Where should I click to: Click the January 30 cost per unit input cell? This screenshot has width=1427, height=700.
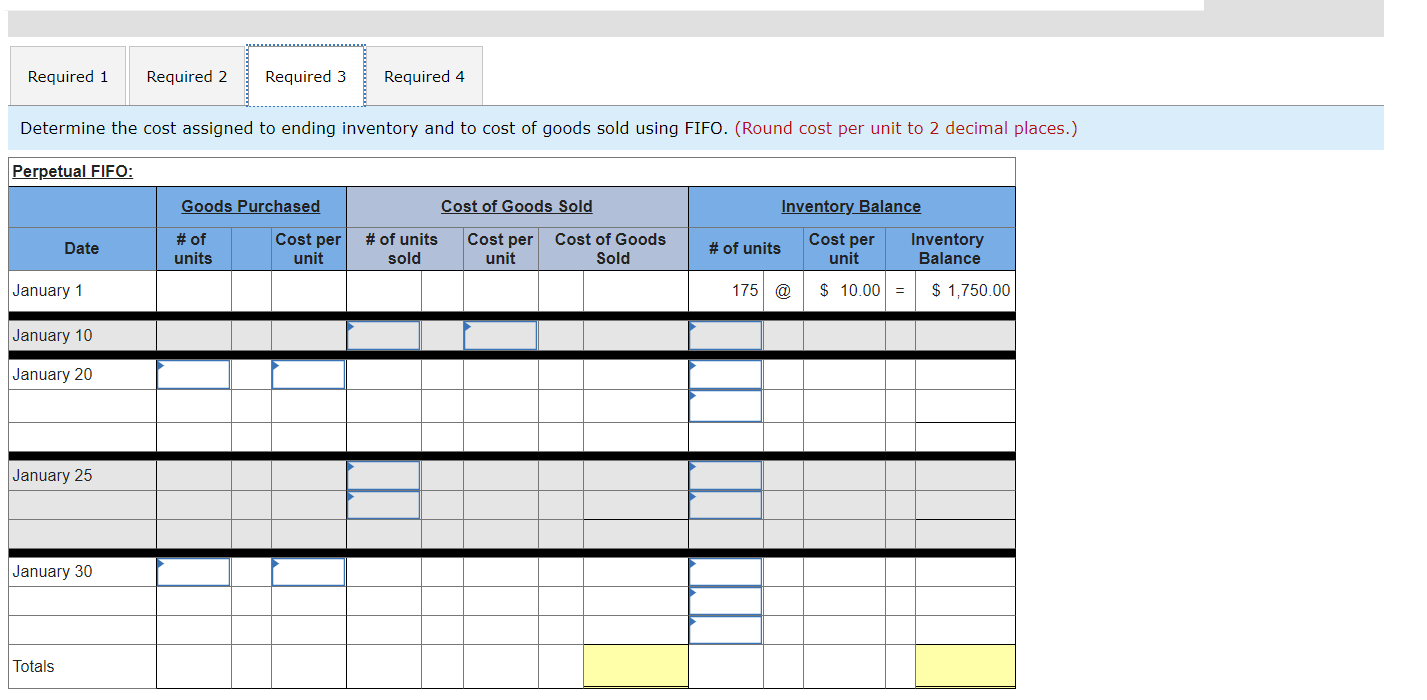tap(308, 571)
